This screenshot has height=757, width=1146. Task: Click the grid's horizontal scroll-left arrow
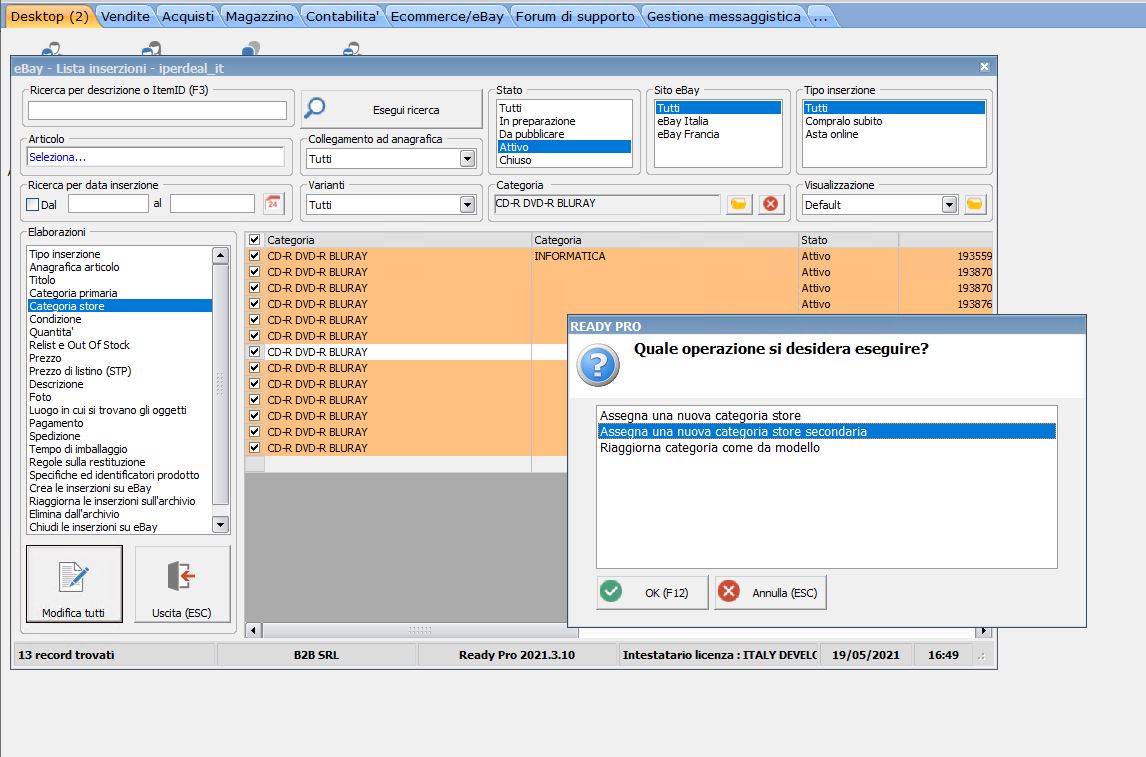(254, 630)
